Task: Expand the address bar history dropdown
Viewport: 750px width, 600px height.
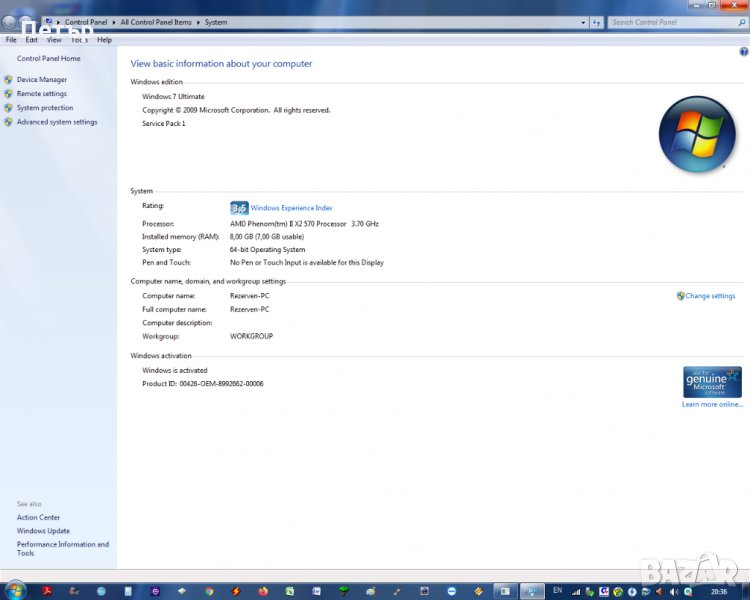Action: (x=582, y=22)
